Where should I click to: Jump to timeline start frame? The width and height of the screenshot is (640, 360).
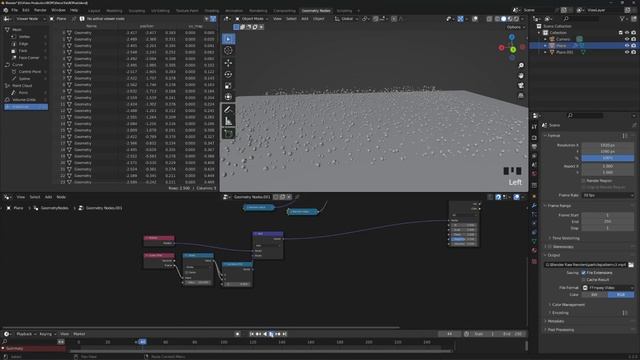coord(252,334)
